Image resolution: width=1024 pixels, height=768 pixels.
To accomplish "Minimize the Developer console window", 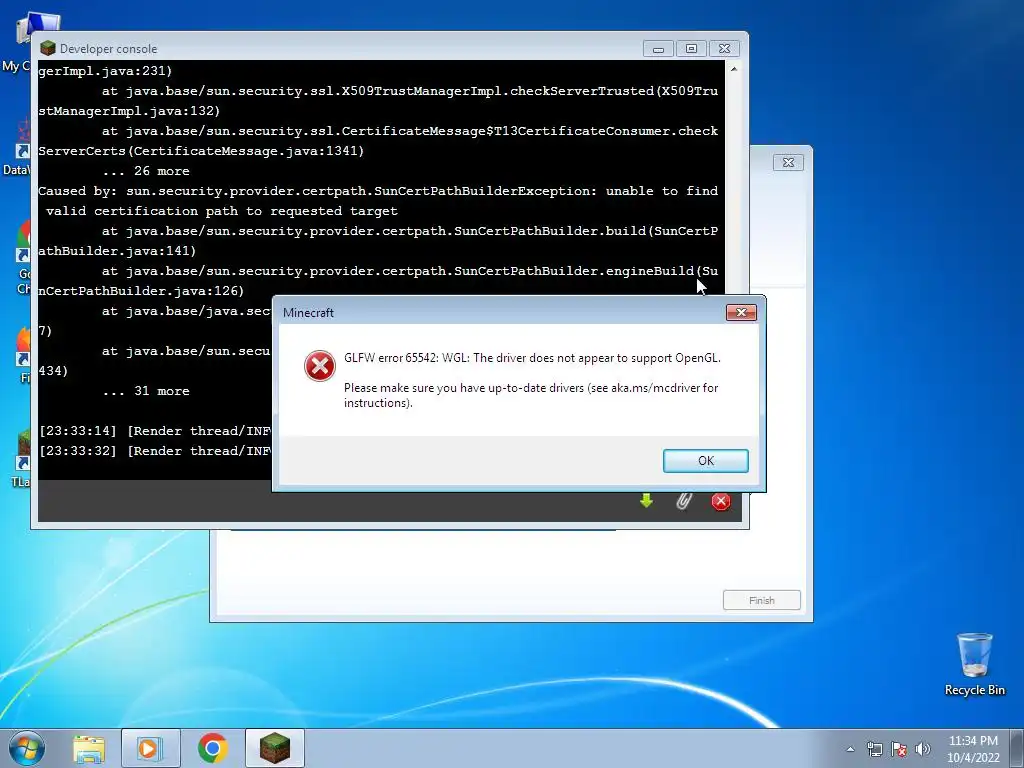I will pos(658,49).
